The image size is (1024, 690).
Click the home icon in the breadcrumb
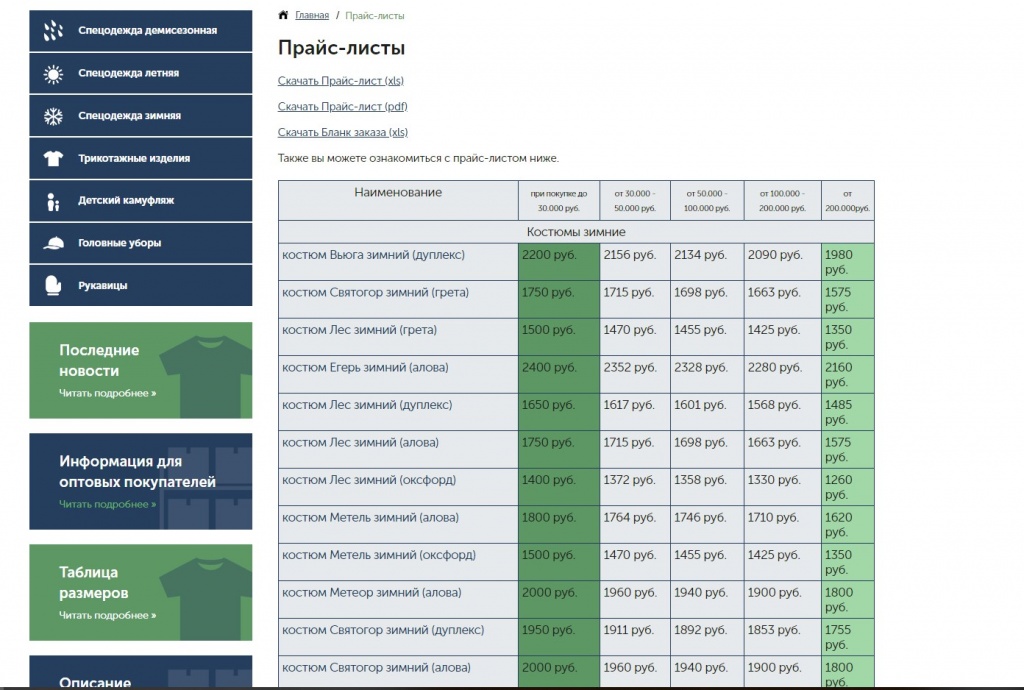coord(283,15)
